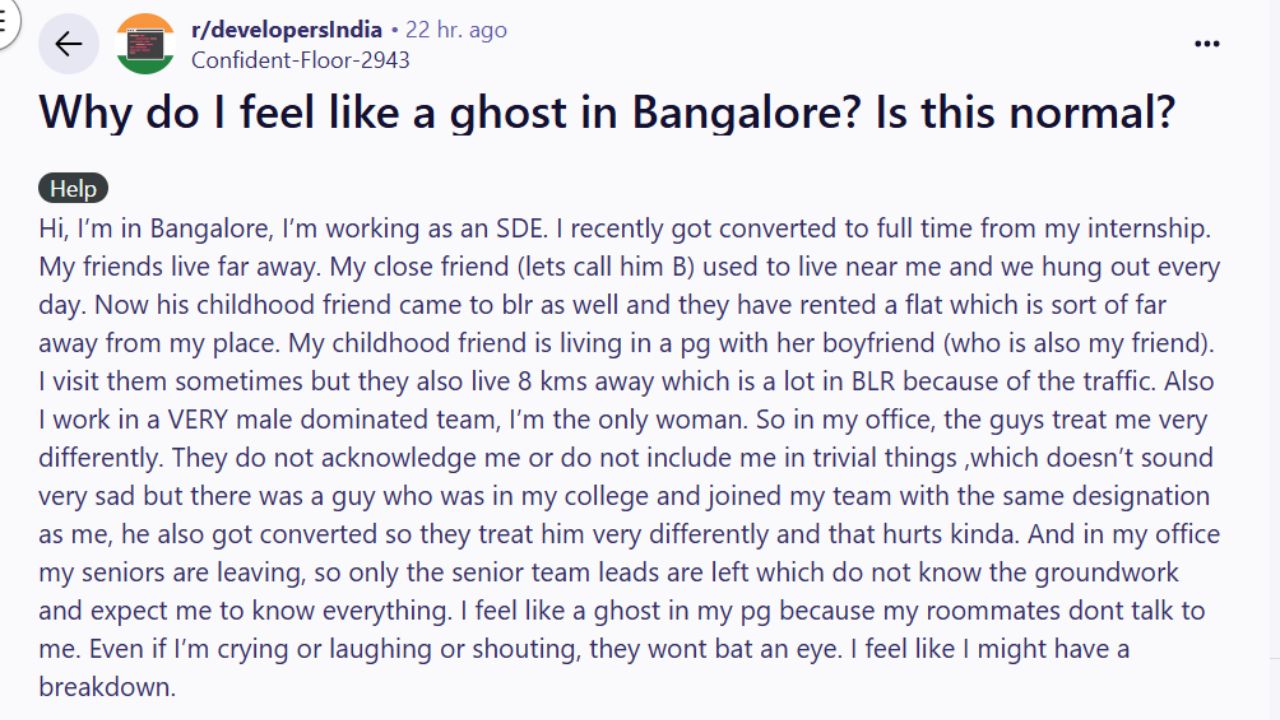
Task: Click the back arrow navigation icon
Action: coord(68,43)
